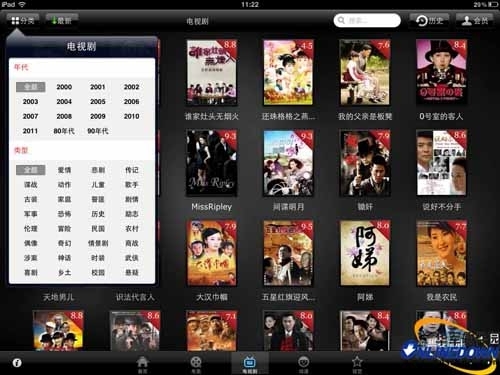Filter by year 2002
This screenshot has width=500, height=375.
131,87
